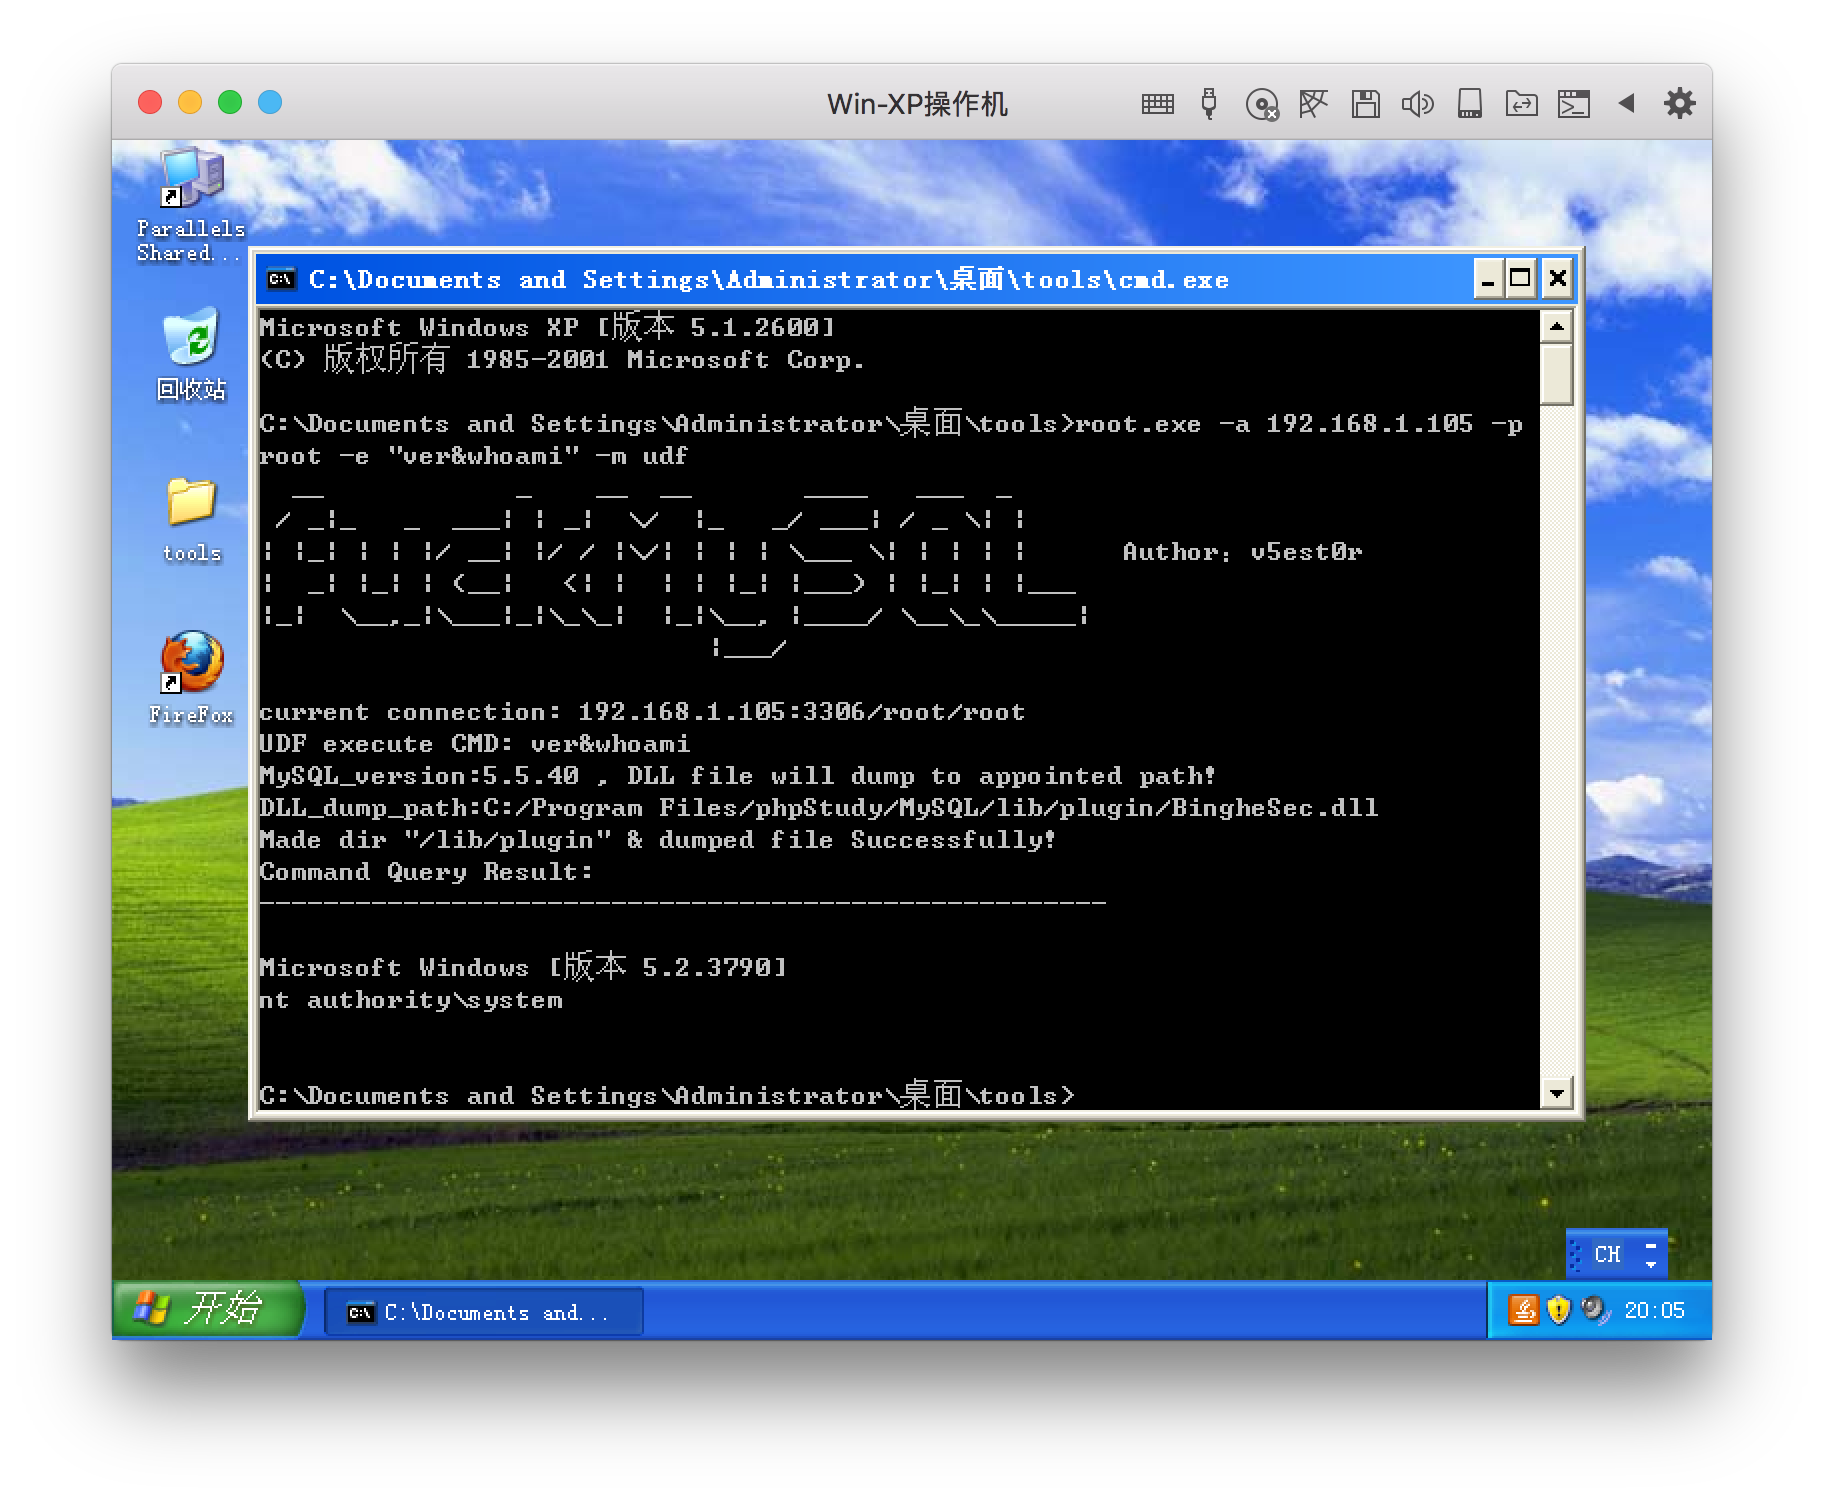The width and height of the screenshot is (1824, 1500).
Task: Click the 'Microsoft Windows [版本 5.2.3790]' line
Action: [523, 967]
